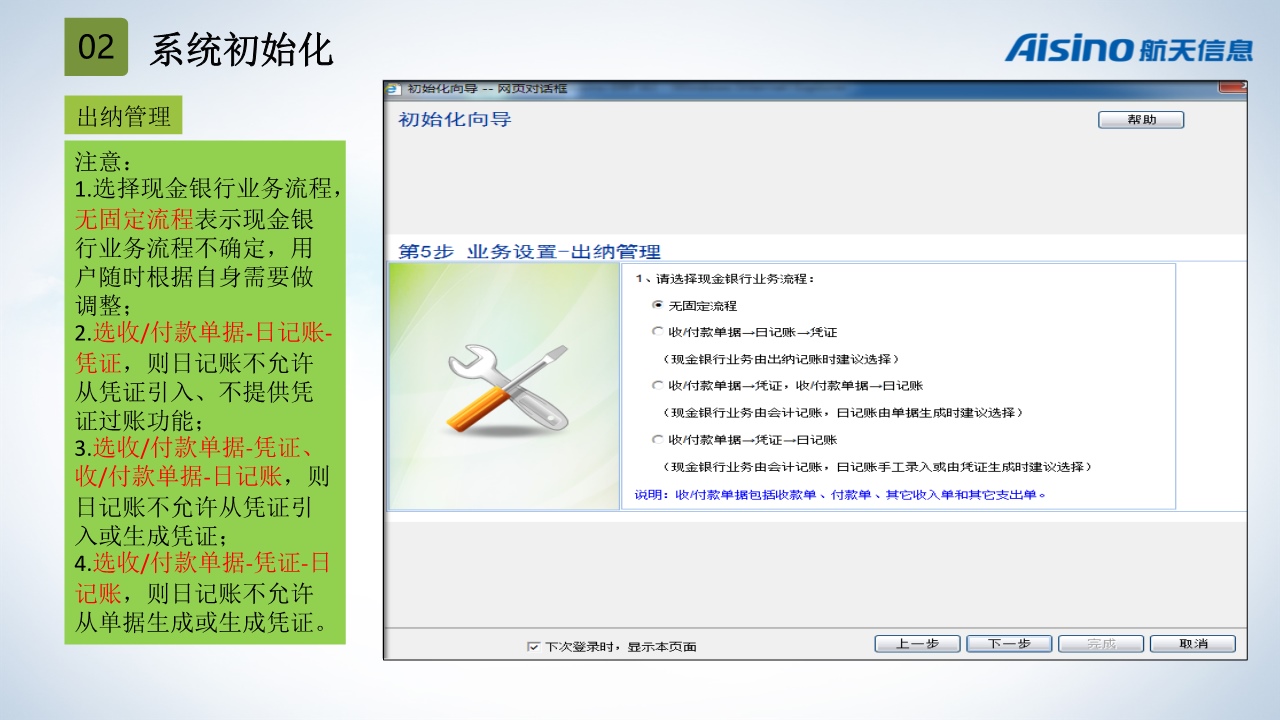Open help with the 帮助 button
The width and height of the screenshot is (1280, 720).
tap(1140, 120)
